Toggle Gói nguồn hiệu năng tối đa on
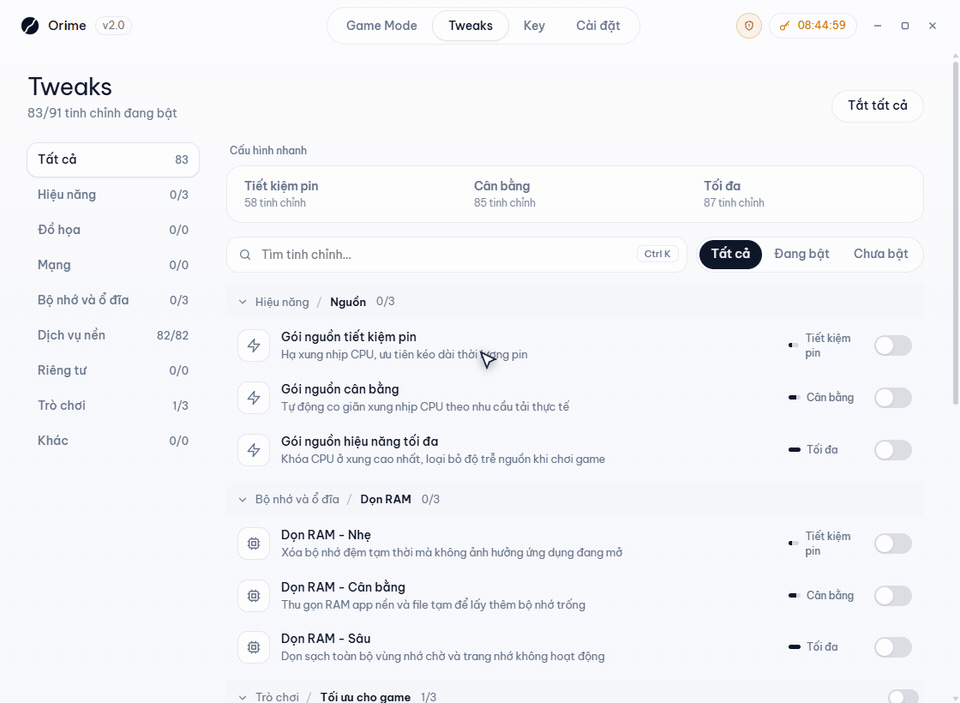960x703 pixels. [893, 450]
